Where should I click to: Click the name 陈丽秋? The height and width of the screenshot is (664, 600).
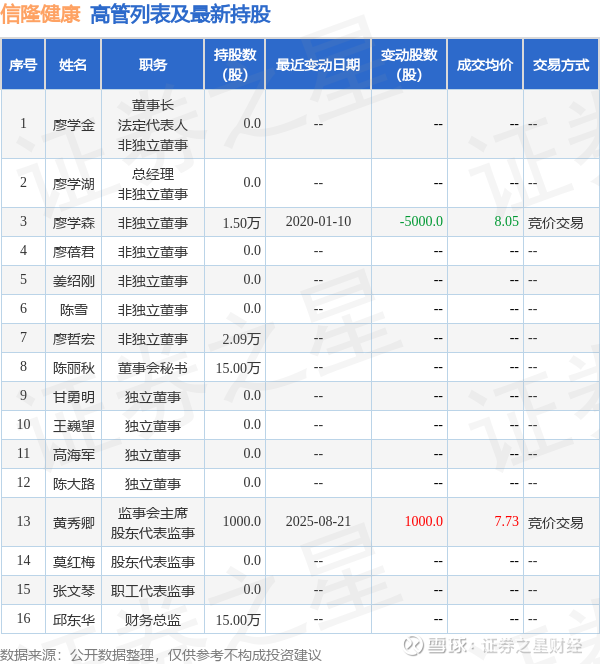(x=73, y=368)
